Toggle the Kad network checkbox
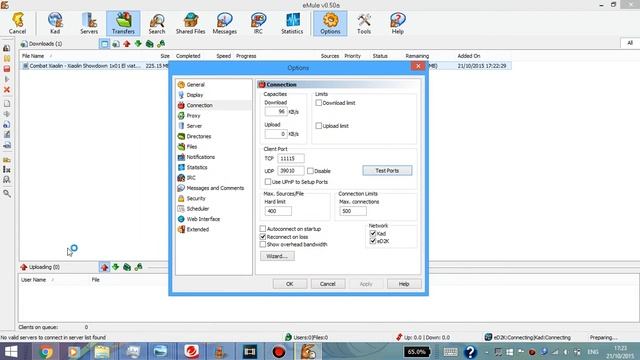640x360 pixels. point(373,233)
